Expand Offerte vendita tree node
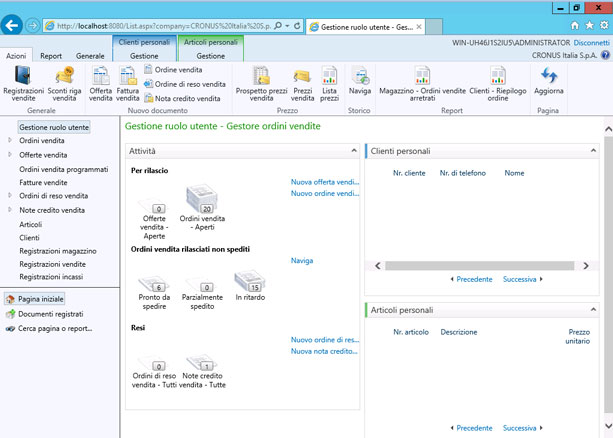This screenshot has height=438, width=613. point(10,154)
